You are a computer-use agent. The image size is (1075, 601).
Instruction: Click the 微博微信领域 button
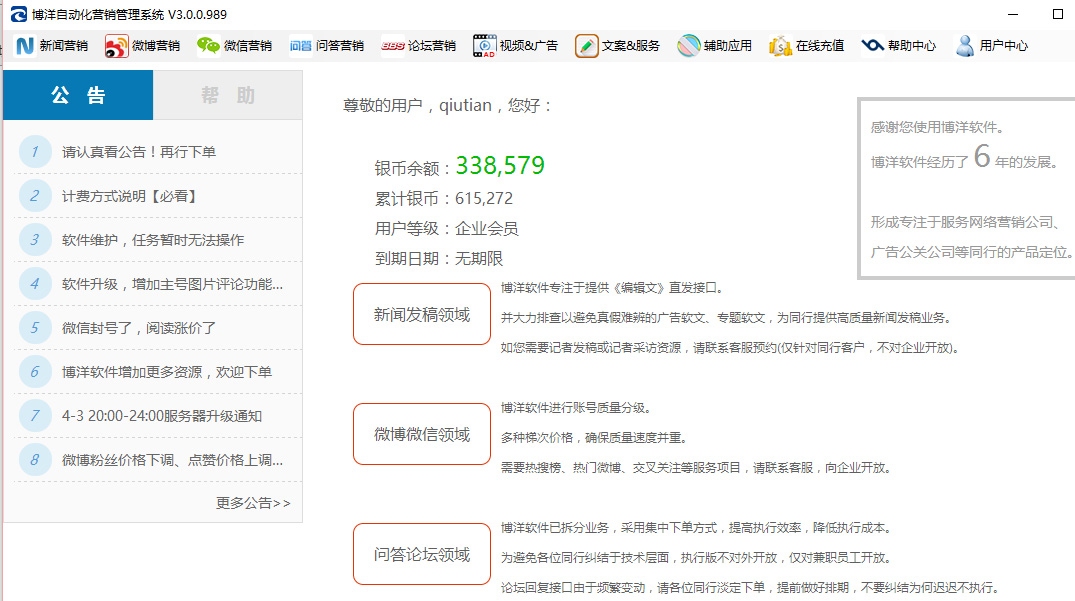click(x=422, y=434)
